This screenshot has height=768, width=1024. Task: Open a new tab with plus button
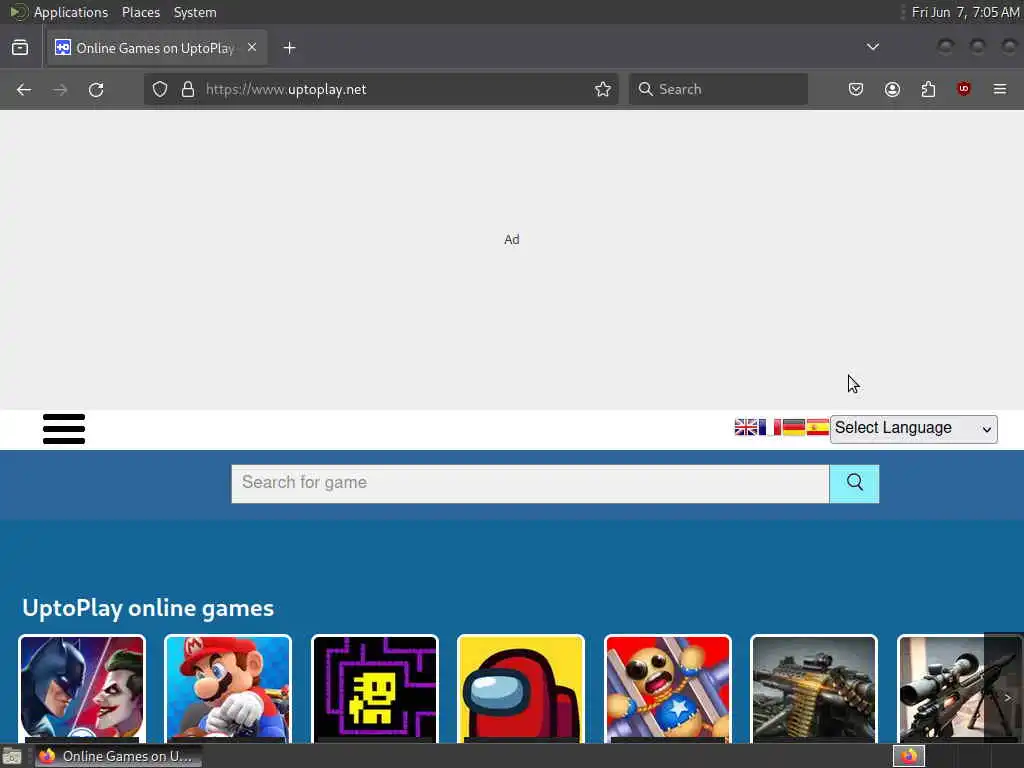(x=289, y=48)
